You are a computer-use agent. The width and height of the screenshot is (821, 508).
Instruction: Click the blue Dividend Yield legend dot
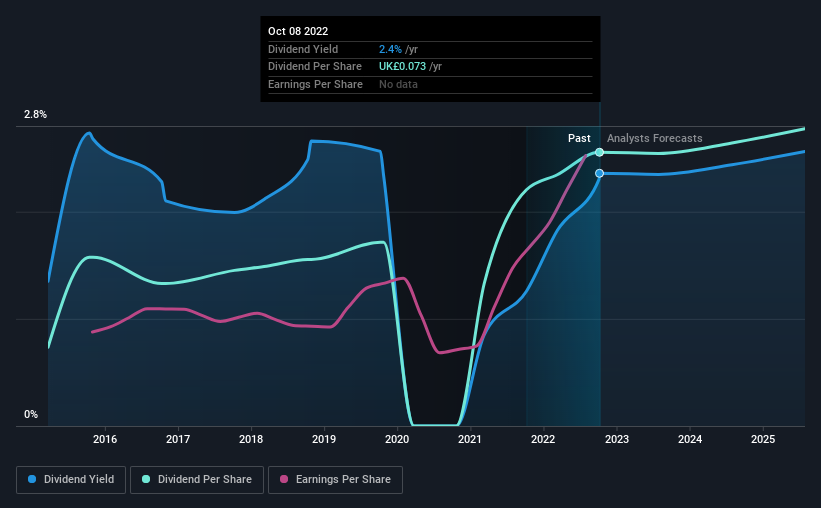click(x=32, y=479)
